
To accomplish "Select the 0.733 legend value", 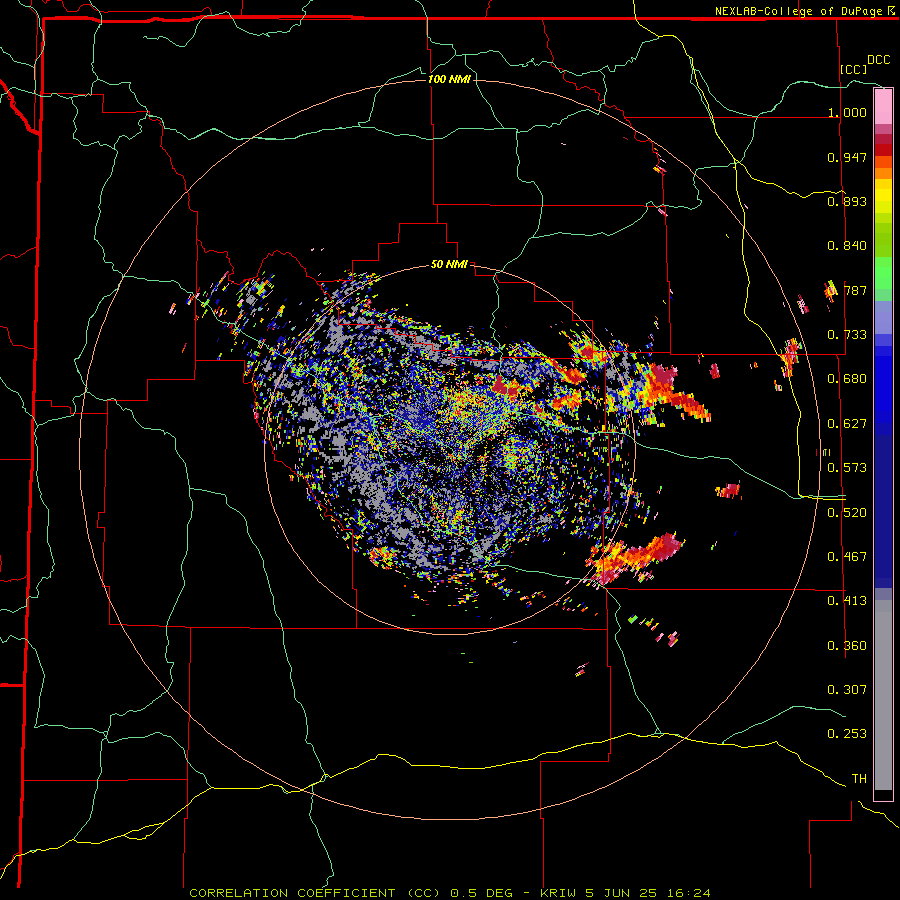I will pyautogui.click(x=847, y=335).
